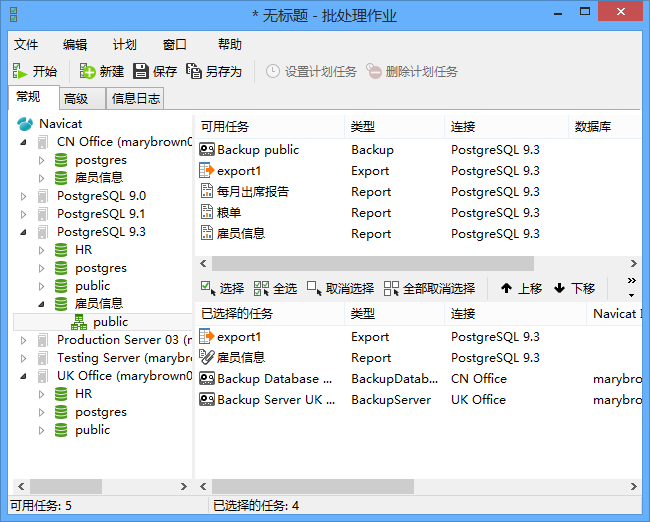Expand the Production Server 03 connection

point(24,340)
